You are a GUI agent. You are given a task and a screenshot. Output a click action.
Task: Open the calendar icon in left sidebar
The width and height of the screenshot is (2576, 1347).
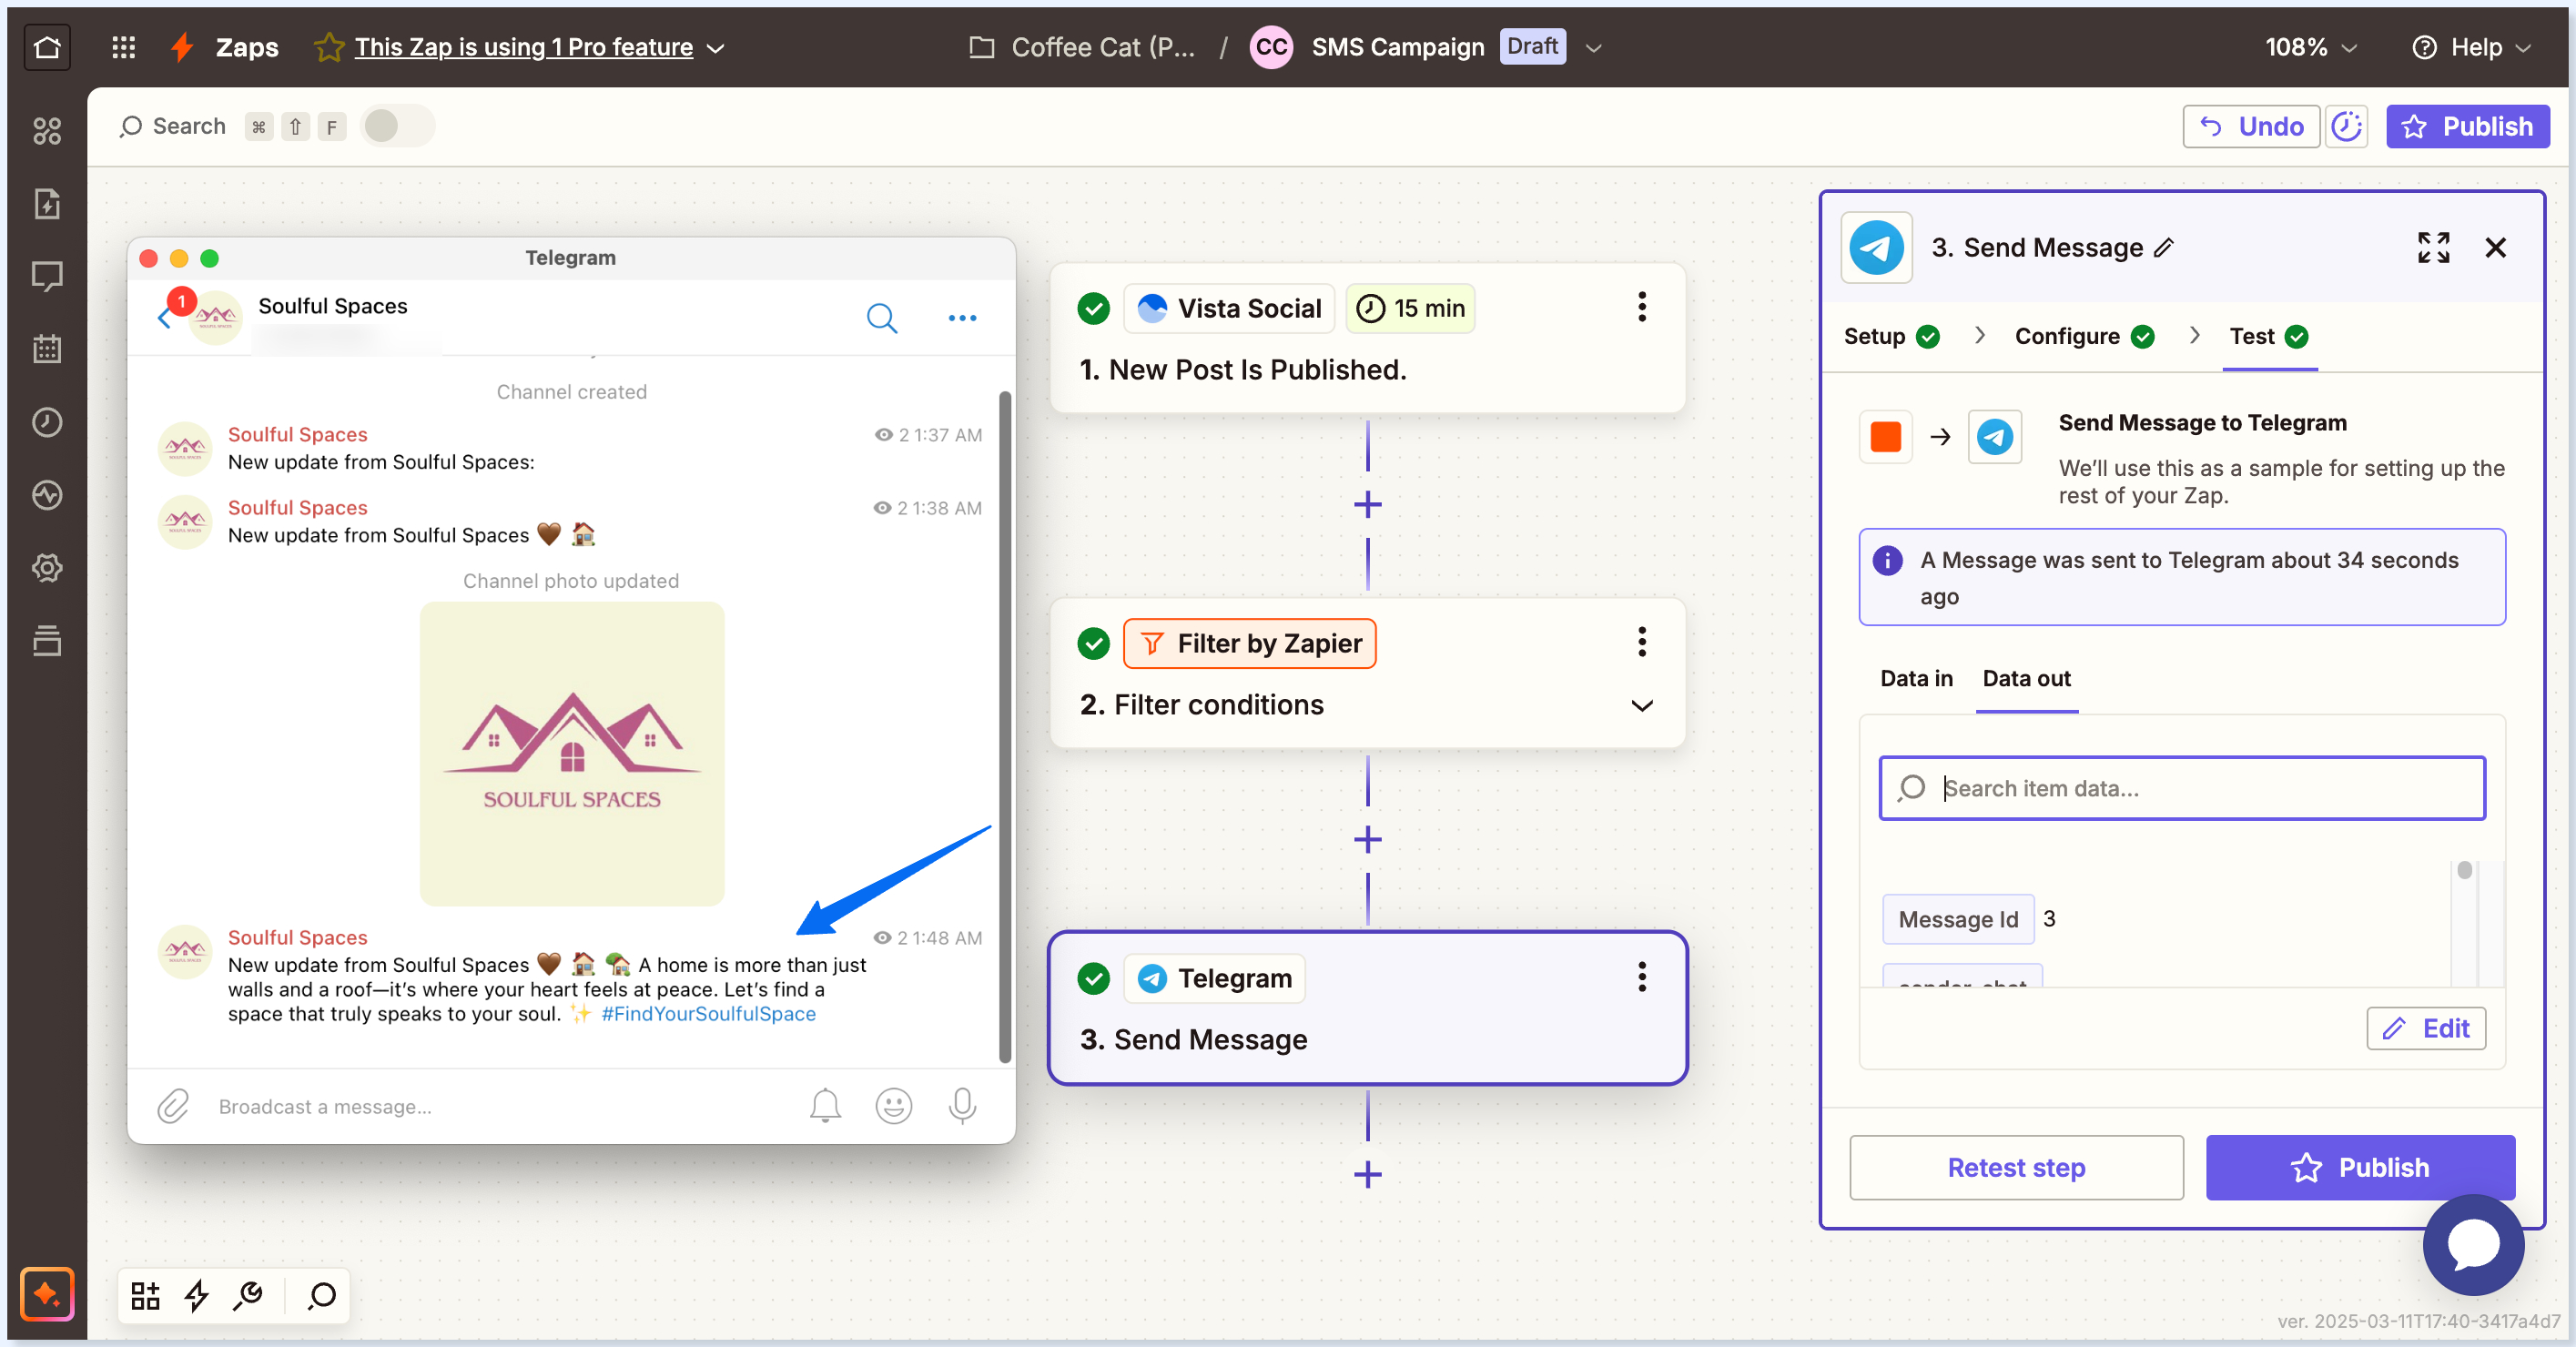click(47, 349)
